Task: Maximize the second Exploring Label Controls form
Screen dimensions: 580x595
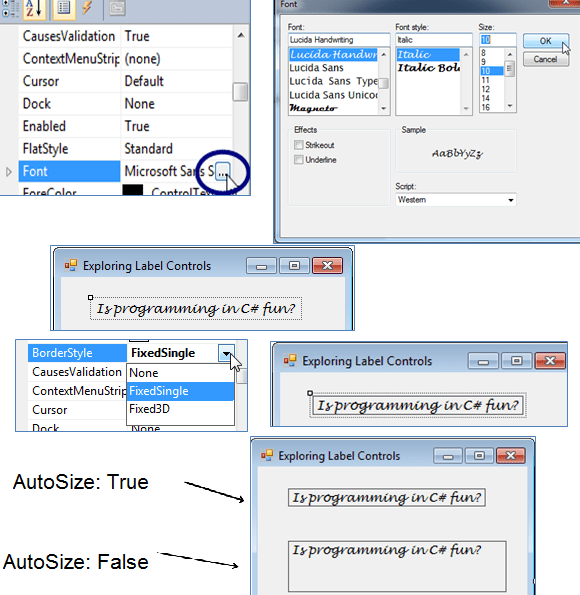Action: click(516, 361)
